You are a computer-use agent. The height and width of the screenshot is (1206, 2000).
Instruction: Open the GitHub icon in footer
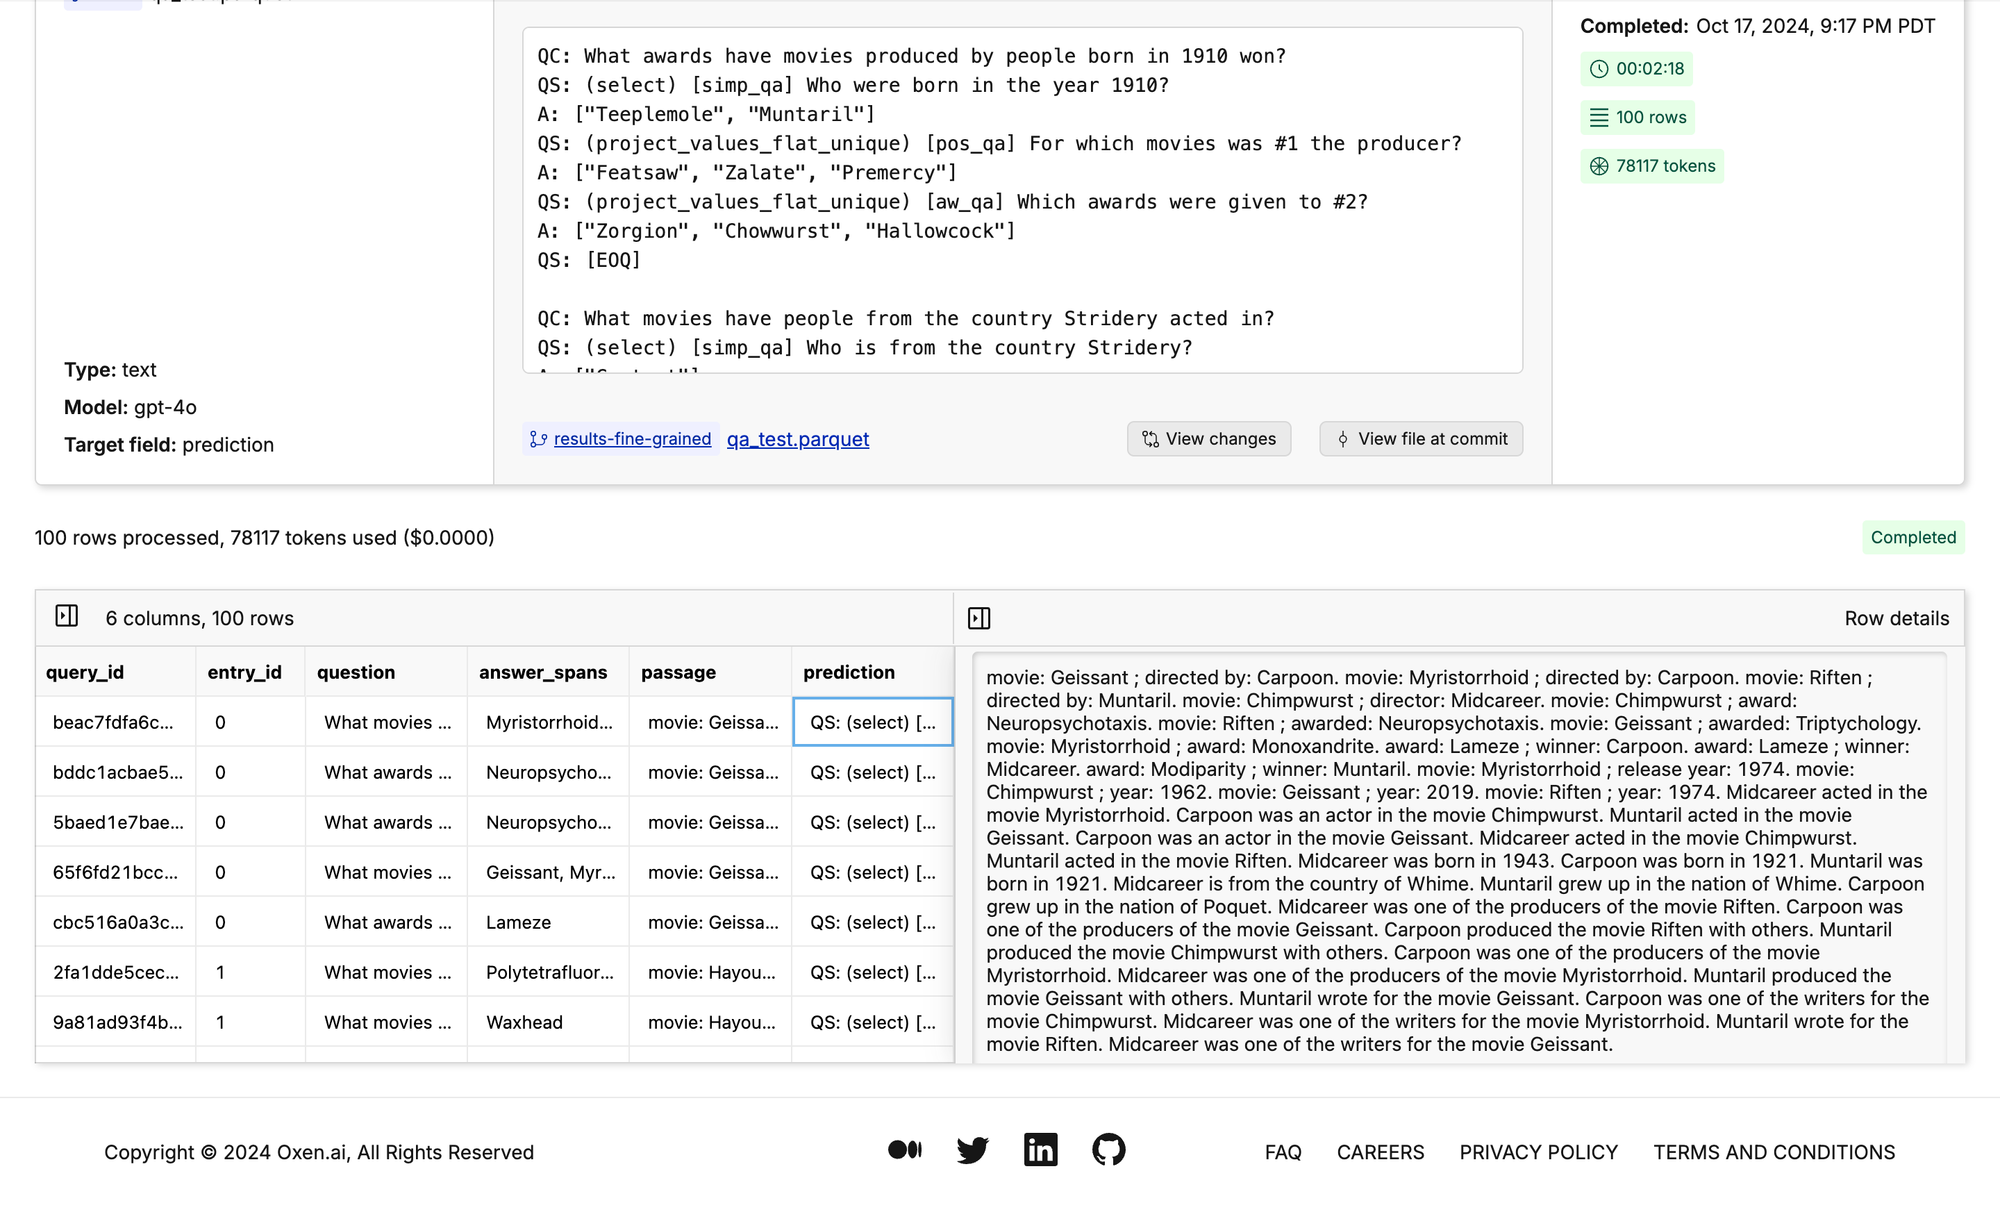(x=1108, y=1150)
